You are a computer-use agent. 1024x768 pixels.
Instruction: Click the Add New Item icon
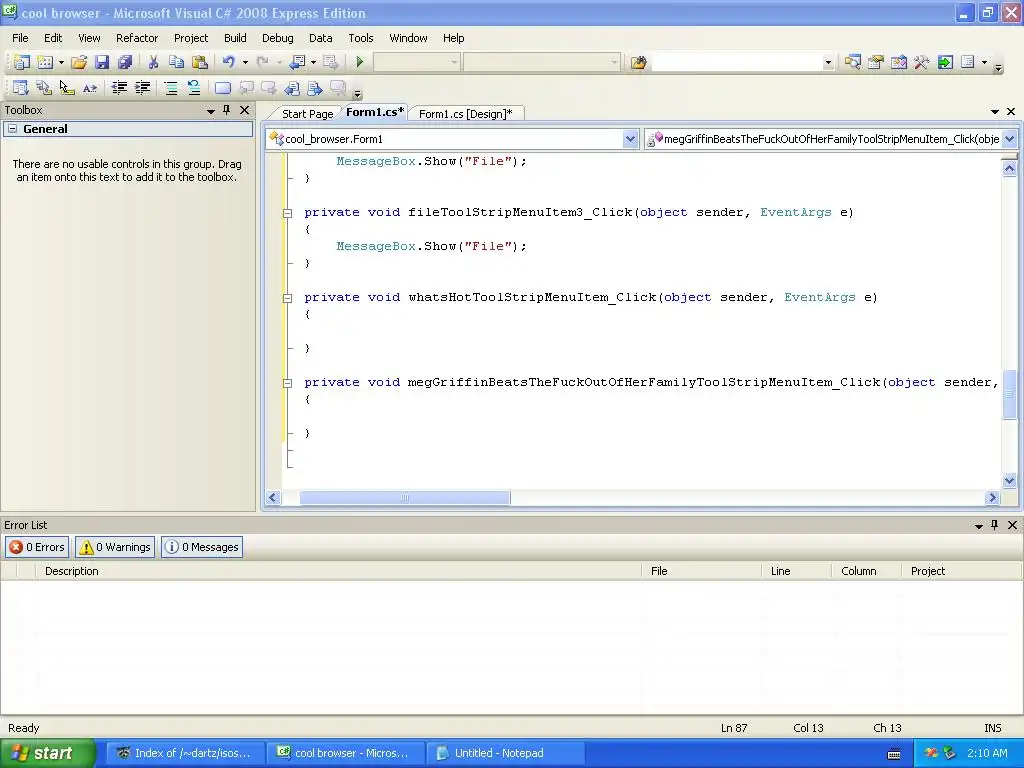[45, 62]
